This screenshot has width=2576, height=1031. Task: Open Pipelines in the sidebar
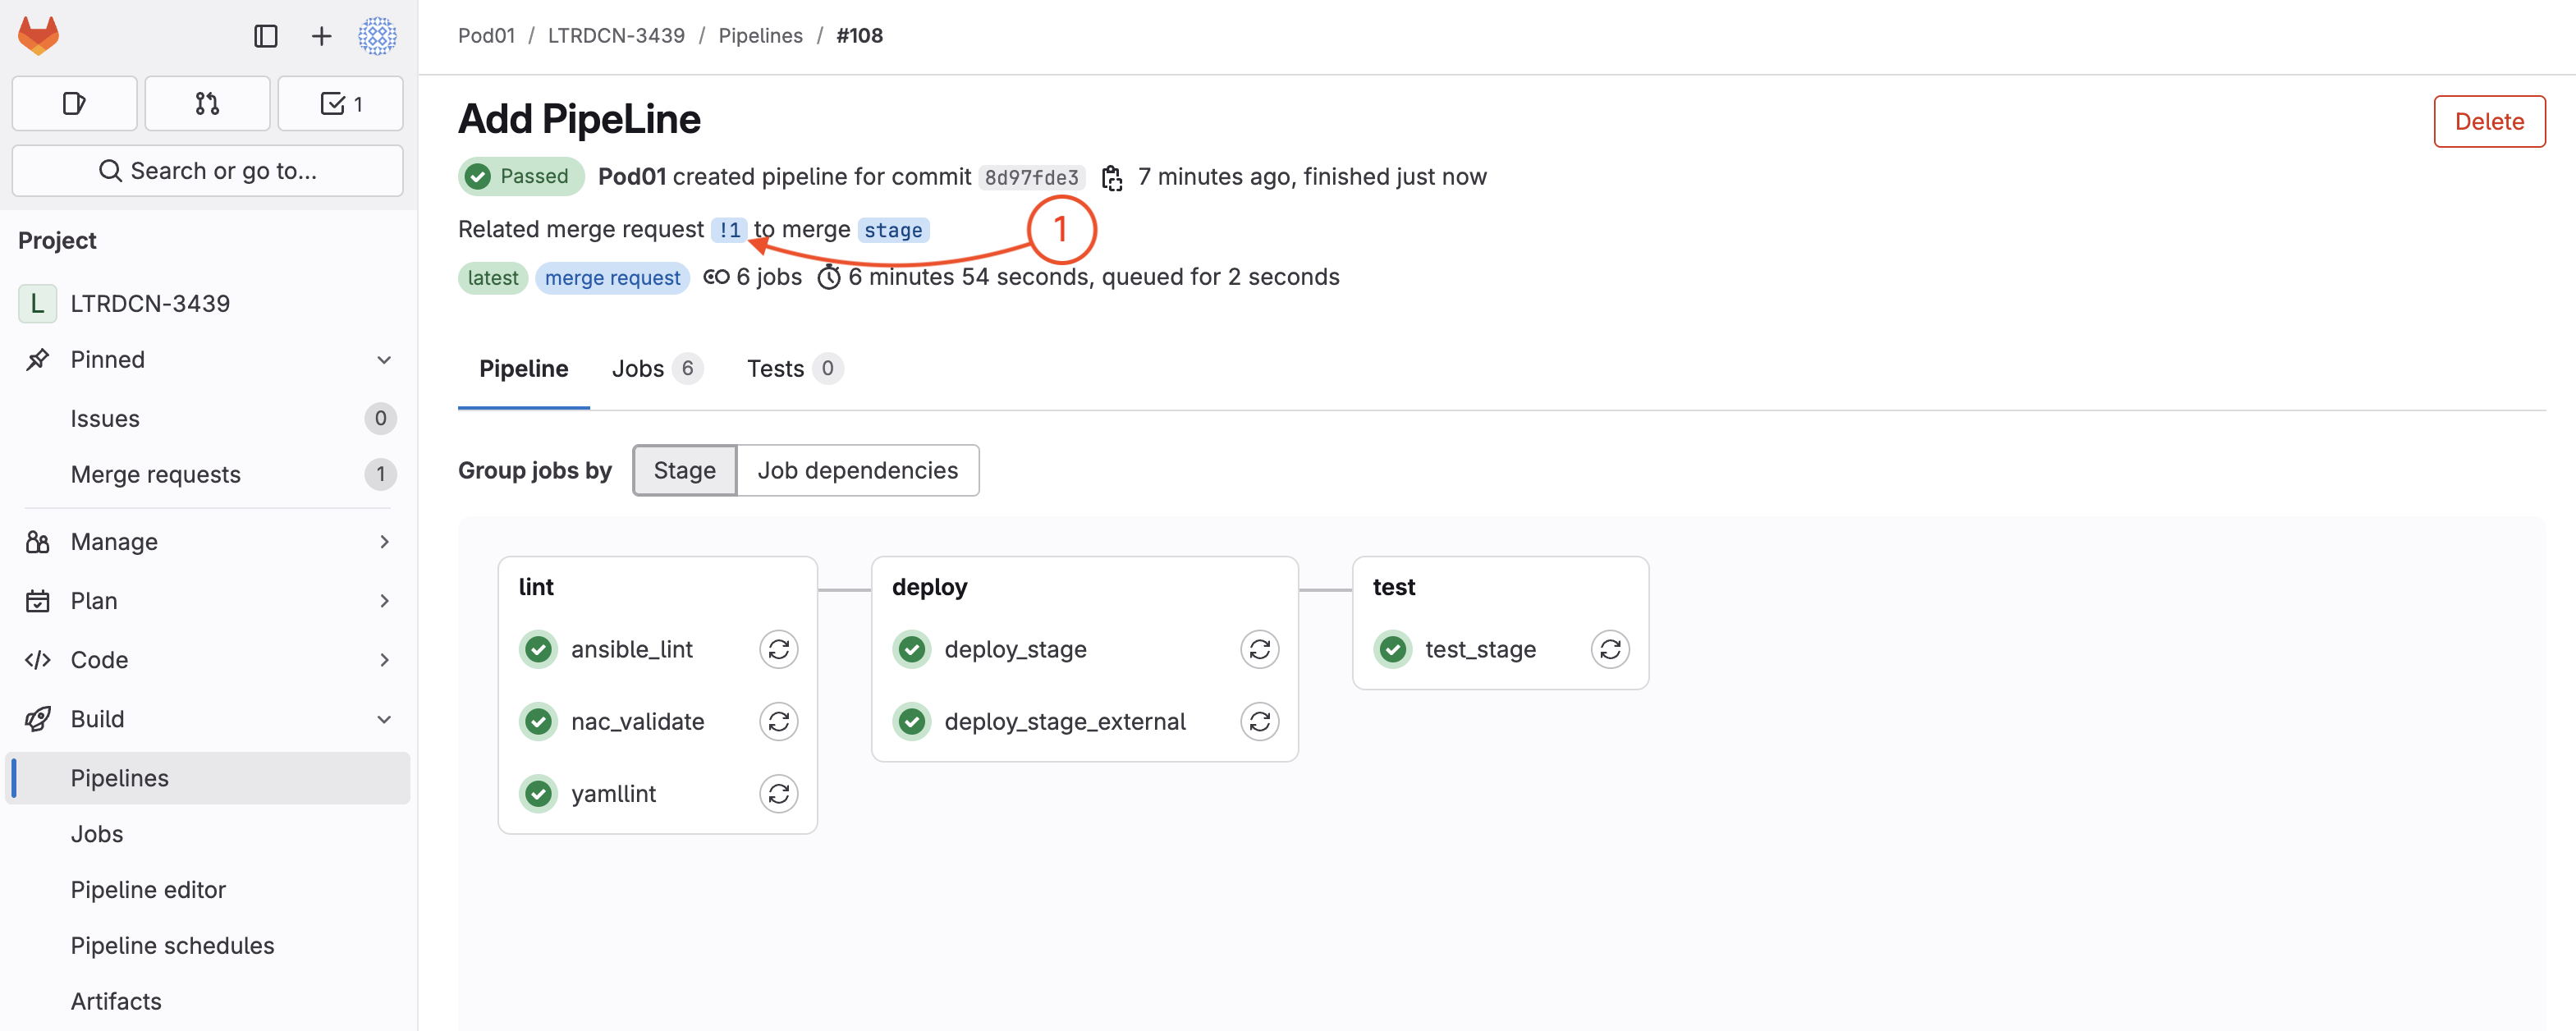[x=208, y=778]
